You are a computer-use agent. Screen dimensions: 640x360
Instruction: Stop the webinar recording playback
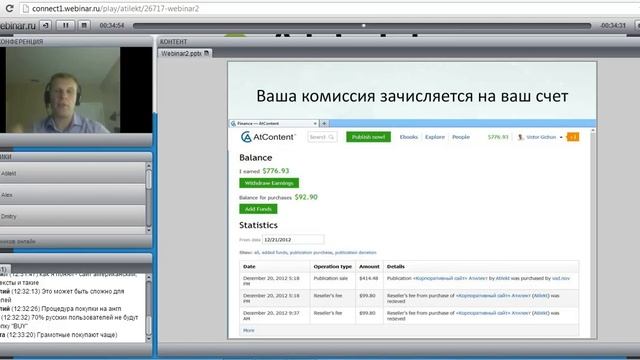point(84,25)
